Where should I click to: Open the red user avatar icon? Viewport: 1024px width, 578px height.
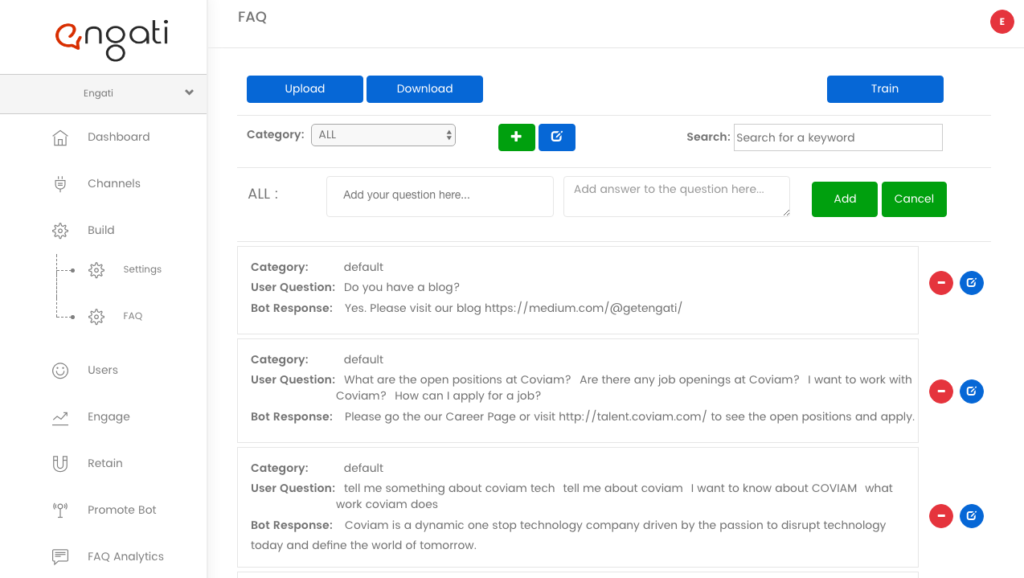coord(1001,22)
